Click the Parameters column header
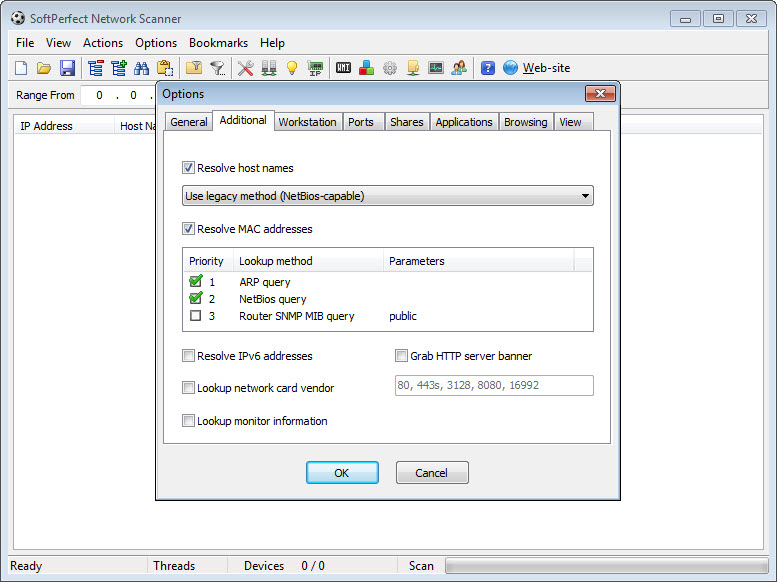 point(479,261)
